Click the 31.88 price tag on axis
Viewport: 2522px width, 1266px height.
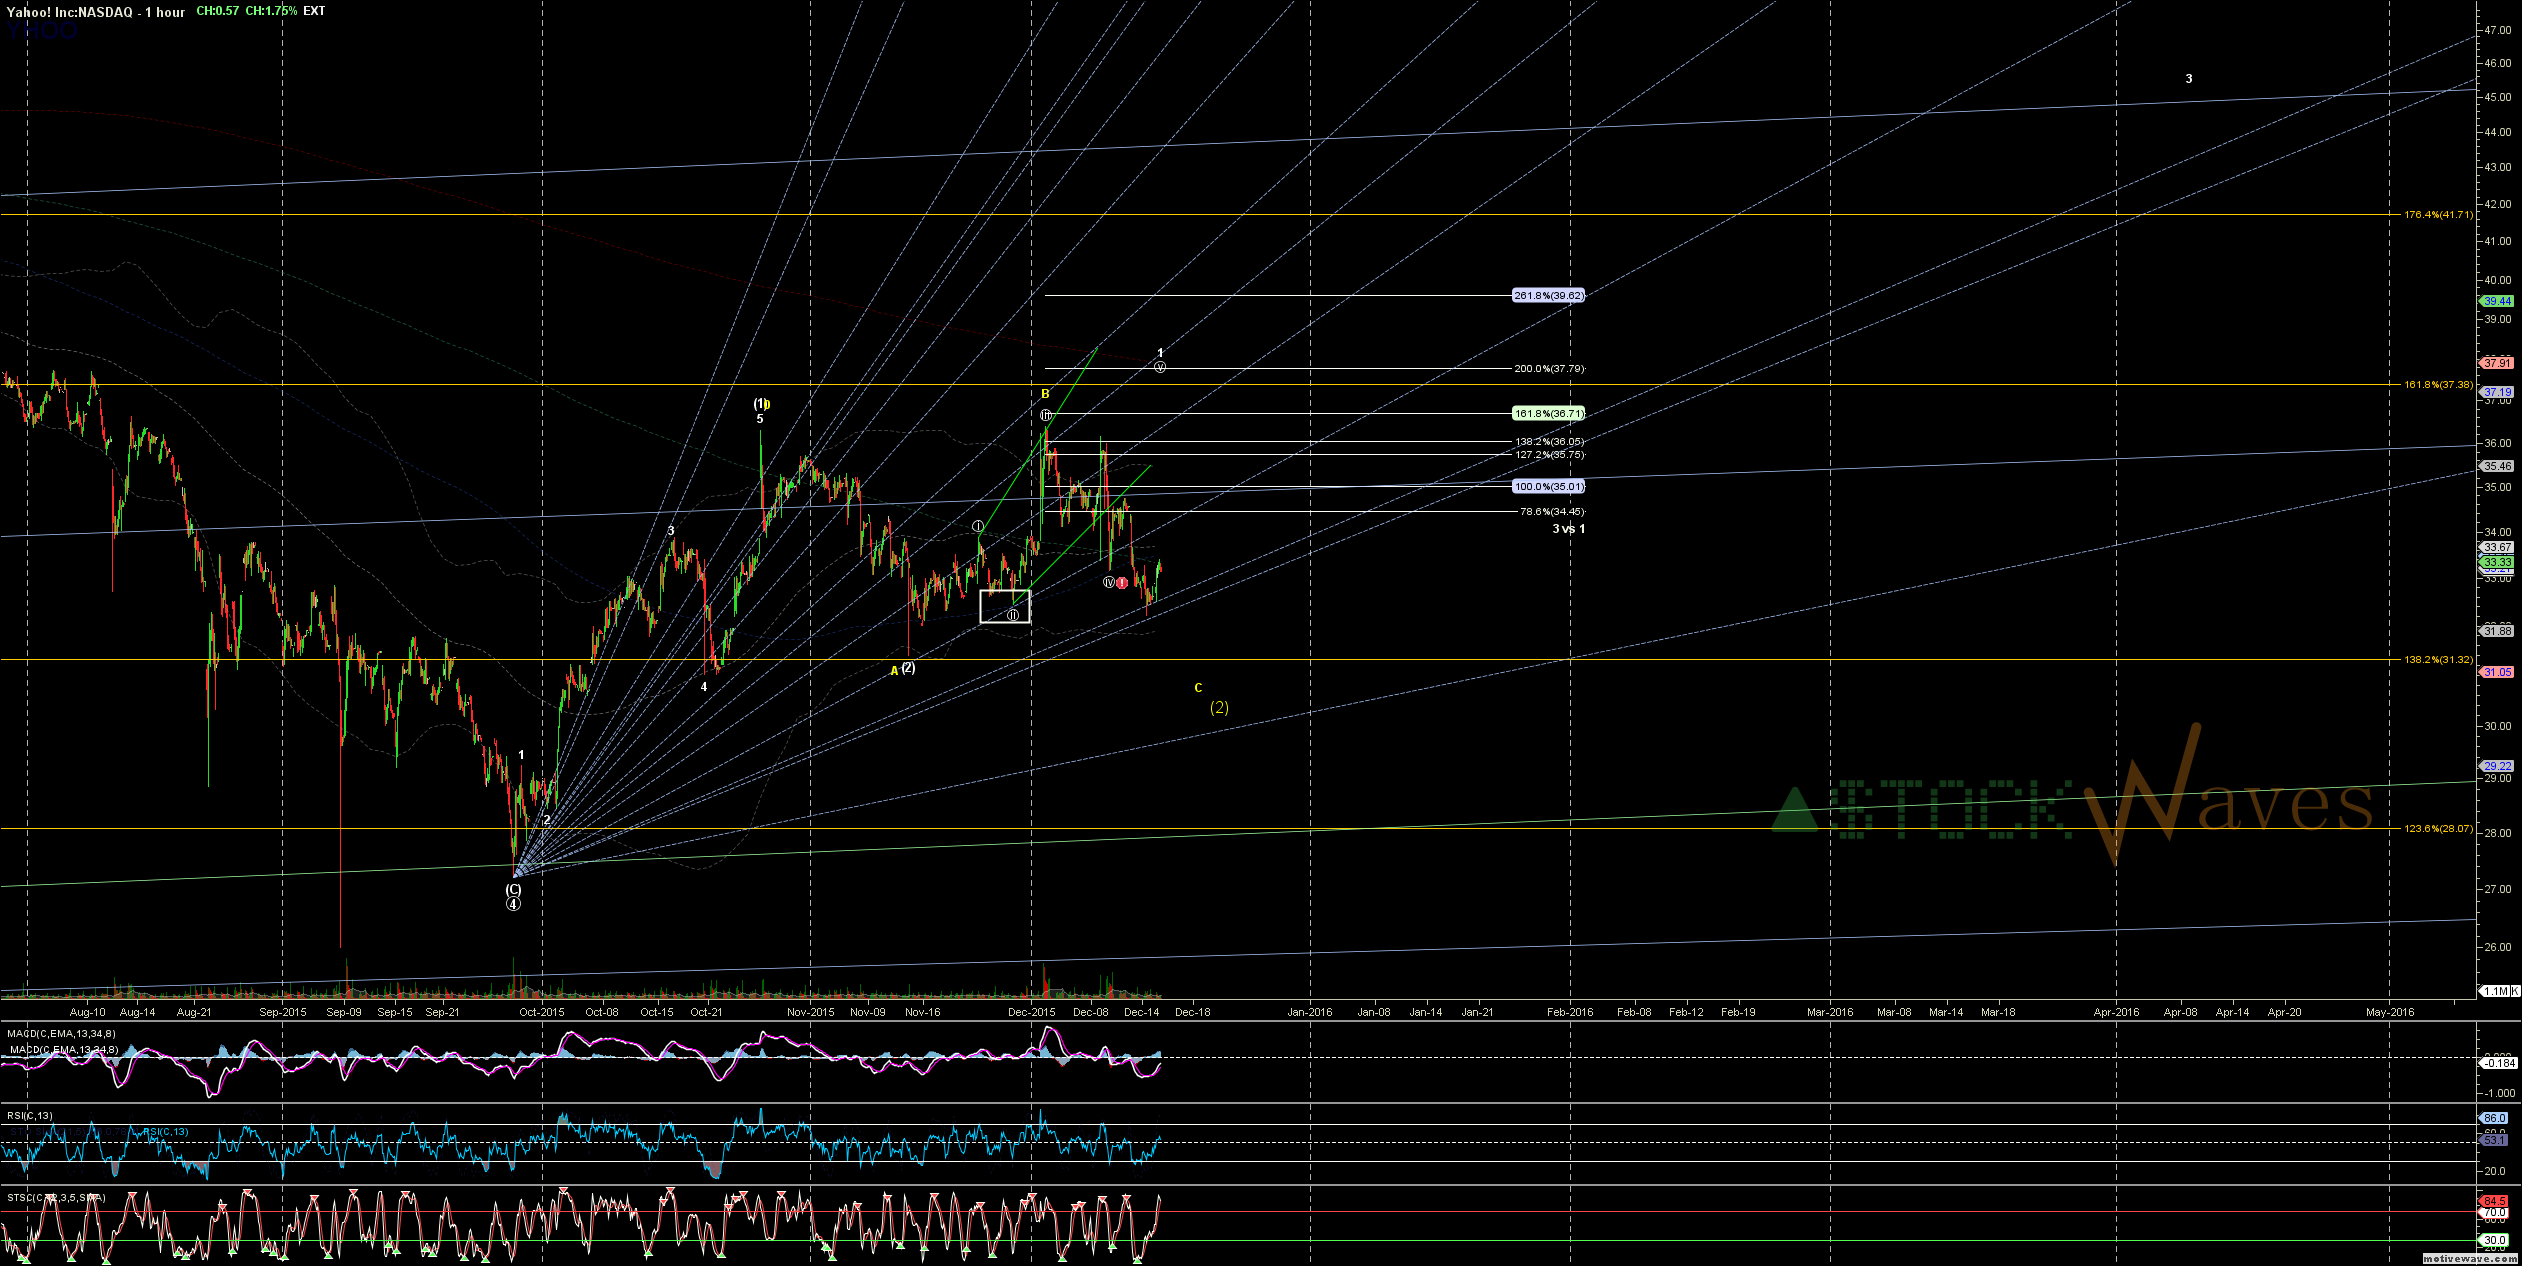point(2496,632)
